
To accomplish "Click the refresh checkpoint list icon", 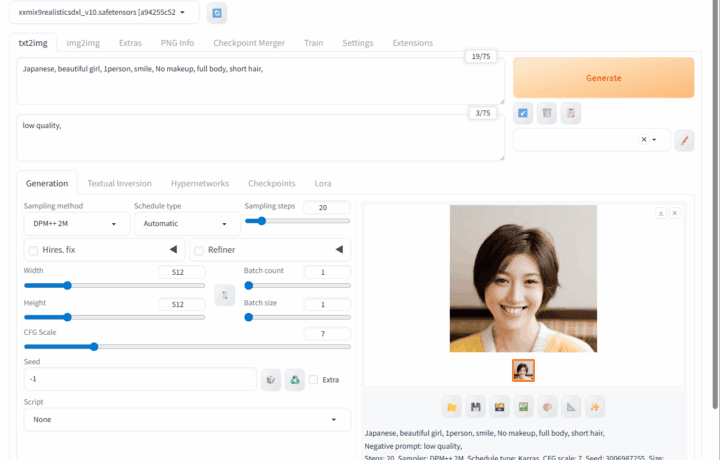I will tap(217, 13).
